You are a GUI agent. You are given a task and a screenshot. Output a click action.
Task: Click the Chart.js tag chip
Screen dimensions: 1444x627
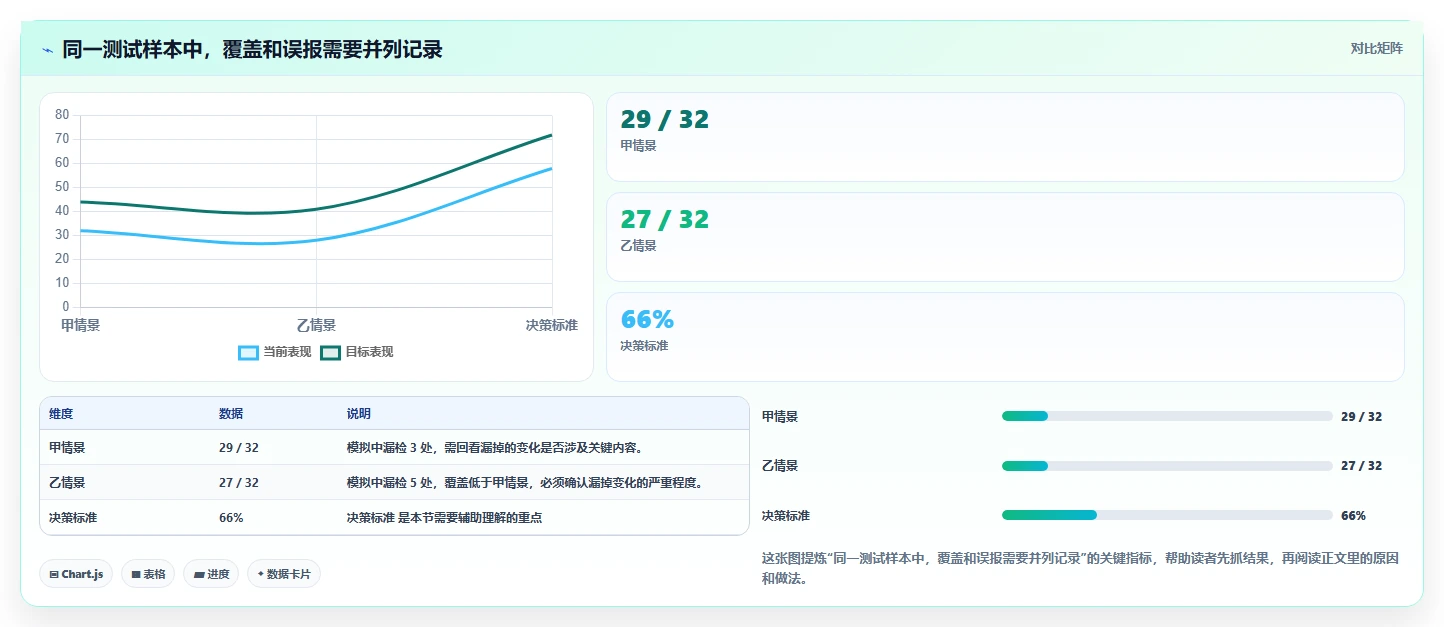point(76,574)
